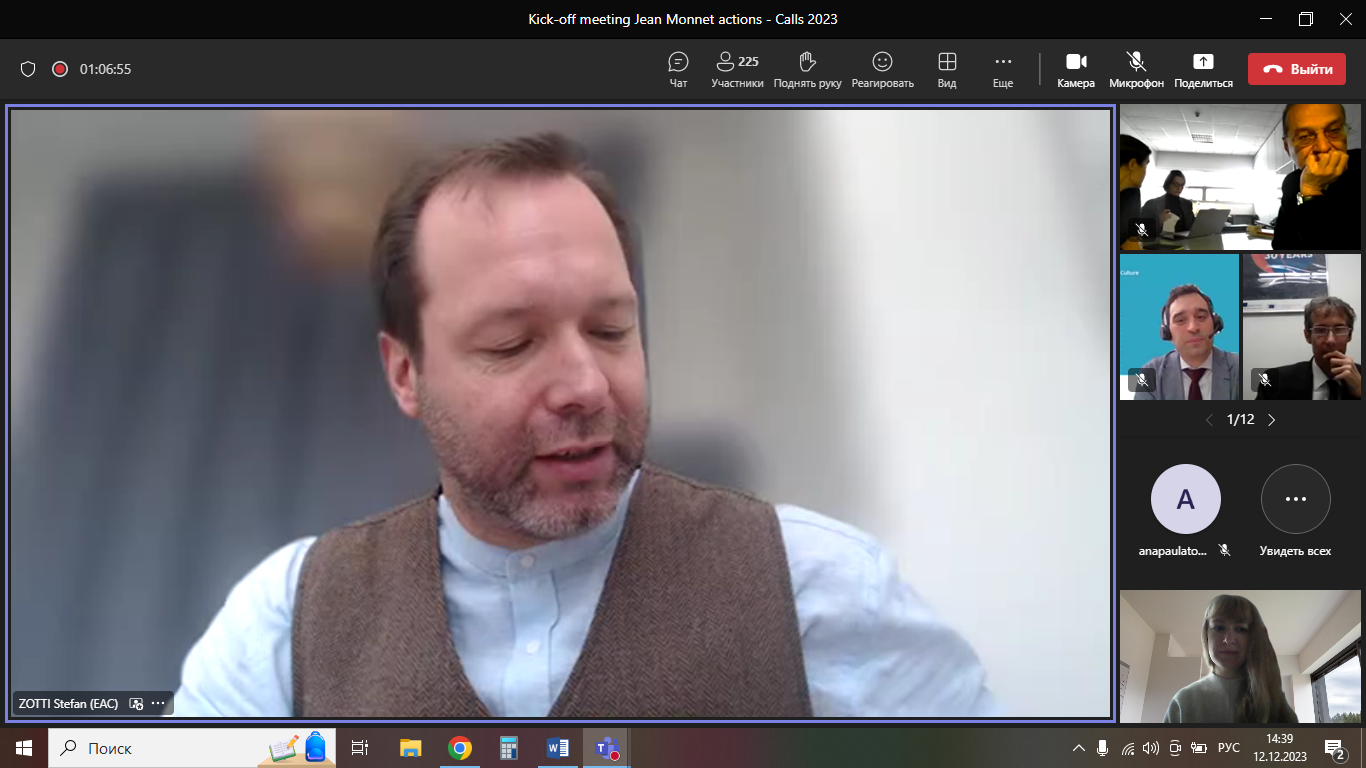Open Google Chrome from the taskbar
Image resolution: width=1366 pixels, height=768 pixels.
click(x=460, y=748)
